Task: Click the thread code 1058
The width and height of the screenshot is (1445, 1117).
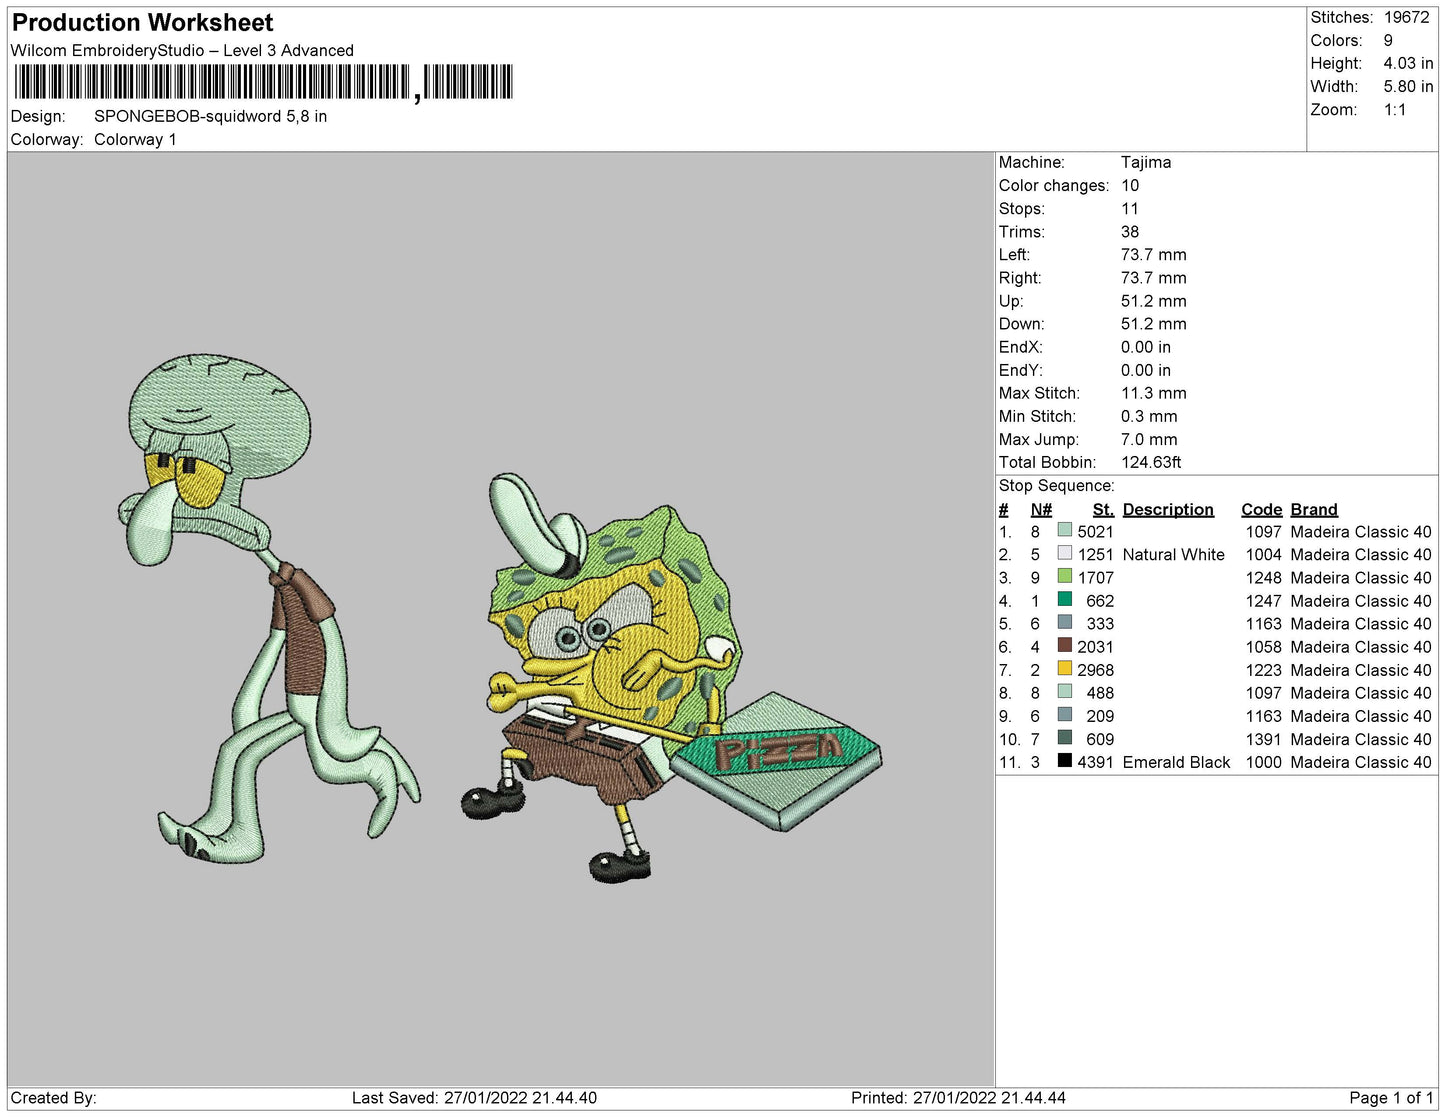Action: (x=1263, y=646)
